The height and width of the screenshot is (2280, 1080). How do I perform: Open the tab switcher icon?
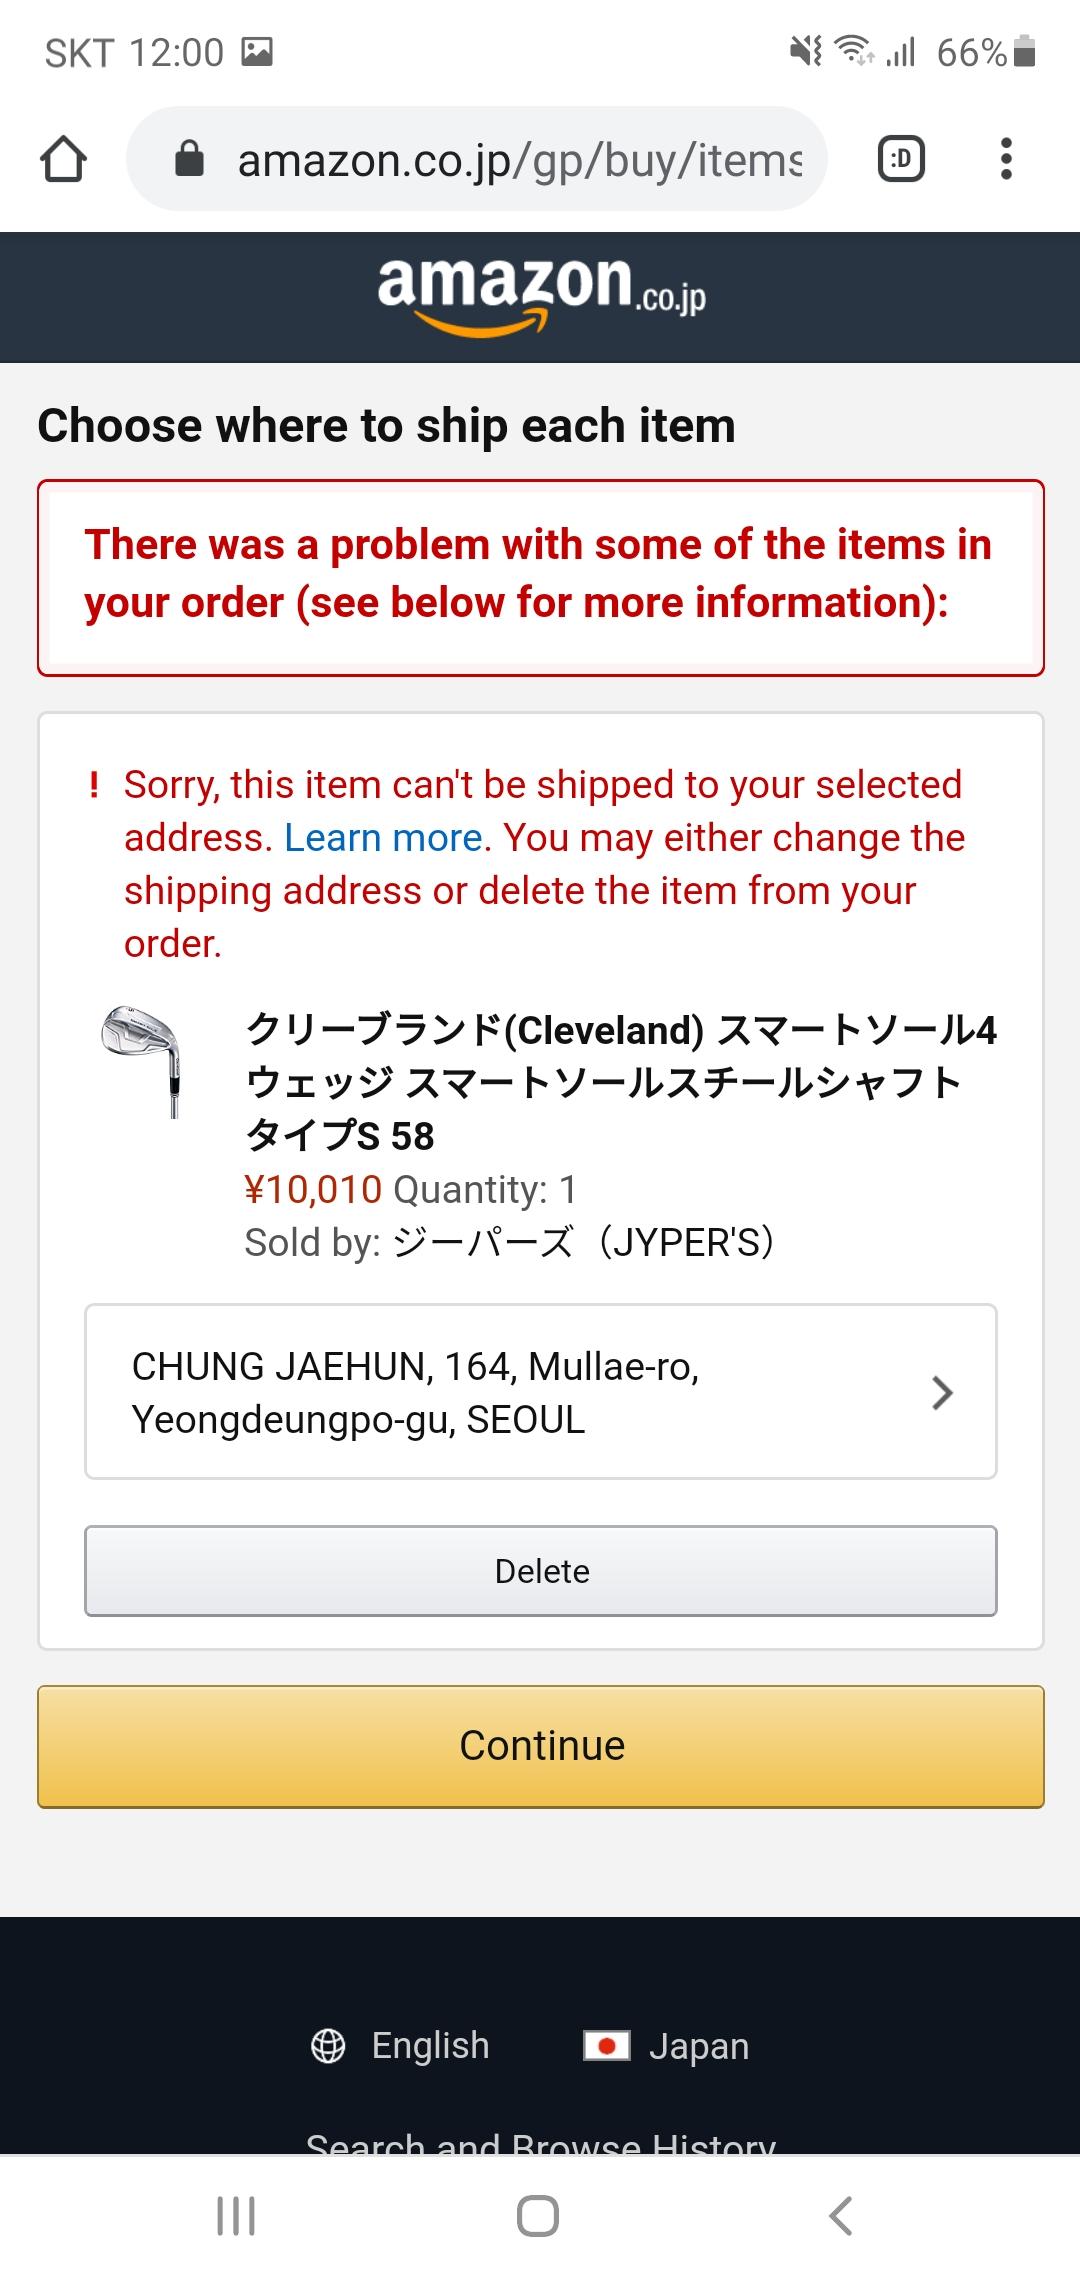coord(901,159)
